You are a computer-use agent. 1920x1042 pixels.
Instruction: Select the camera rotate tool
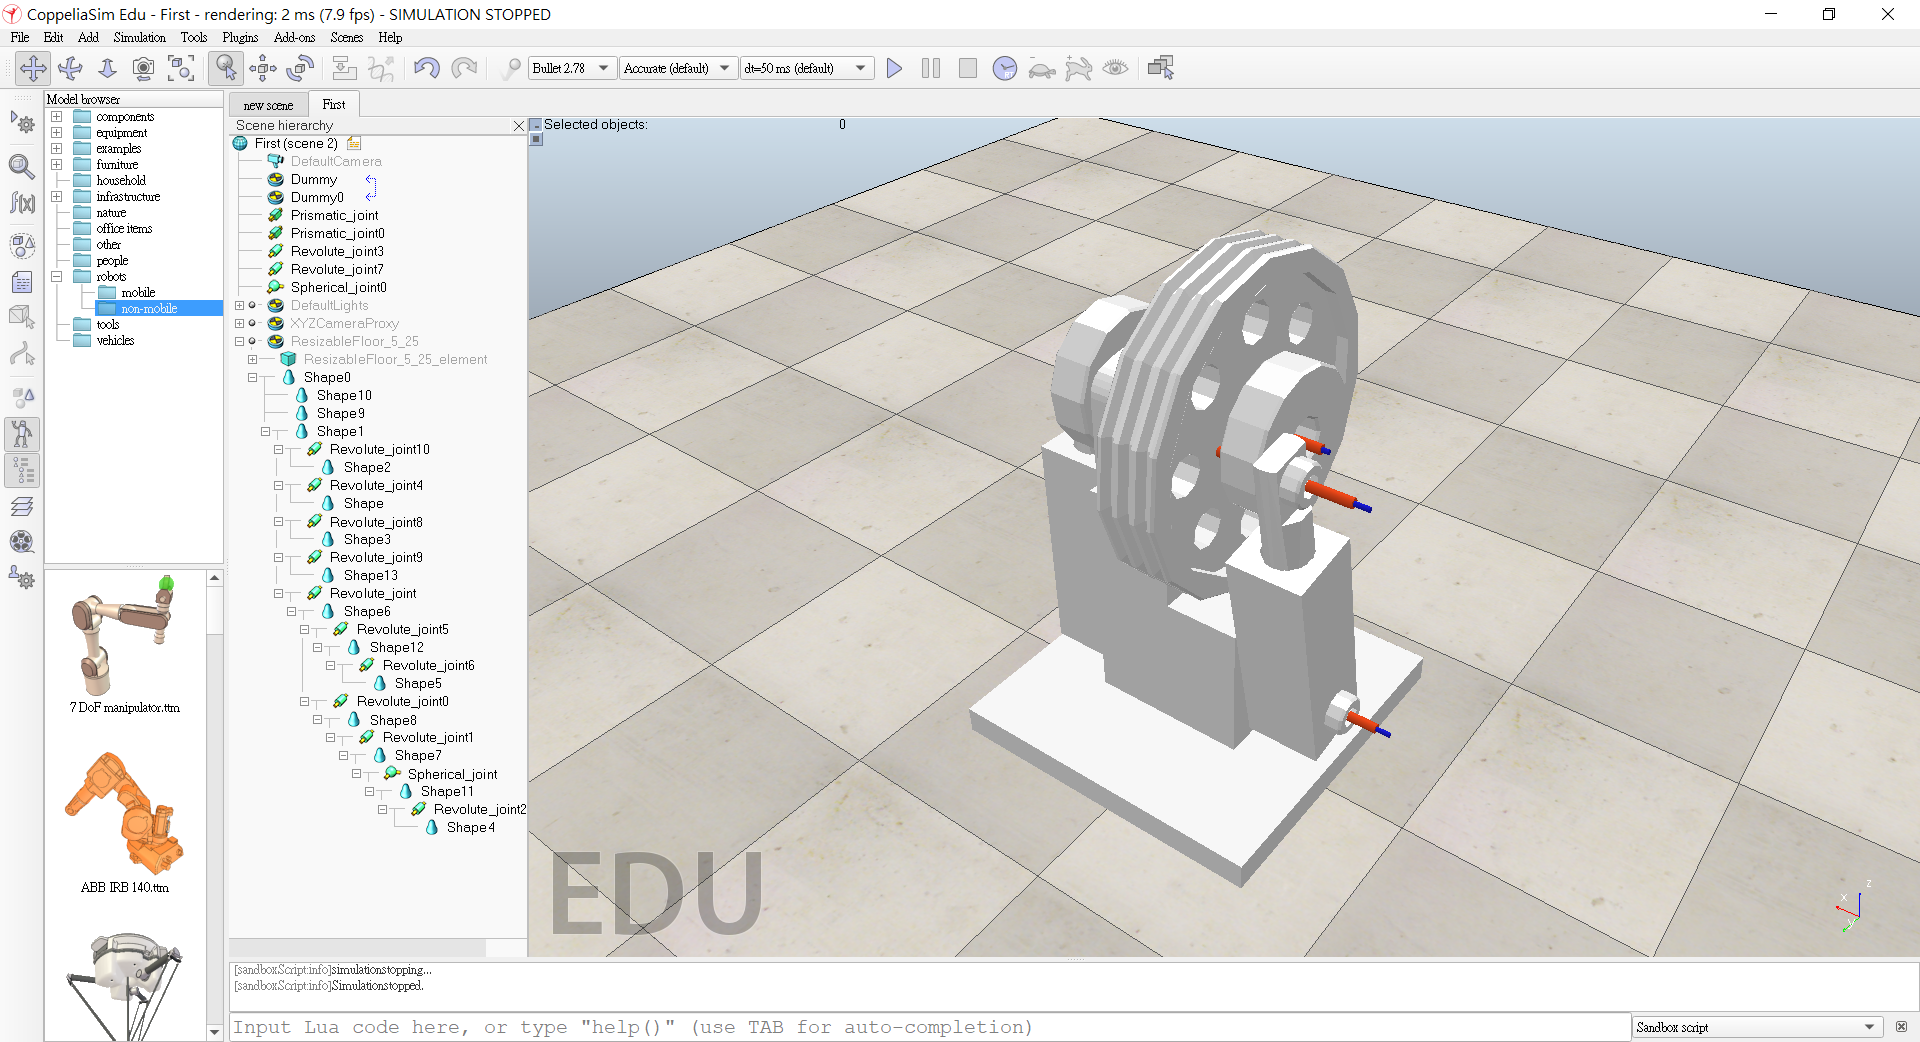(70, 68)
